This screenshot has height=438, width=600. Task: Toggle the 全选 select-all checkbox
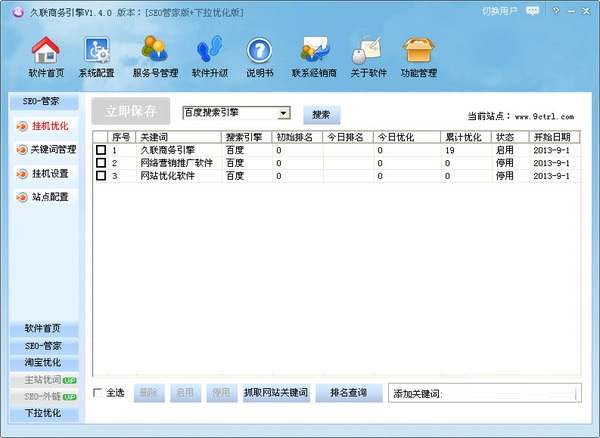(98, 392)
